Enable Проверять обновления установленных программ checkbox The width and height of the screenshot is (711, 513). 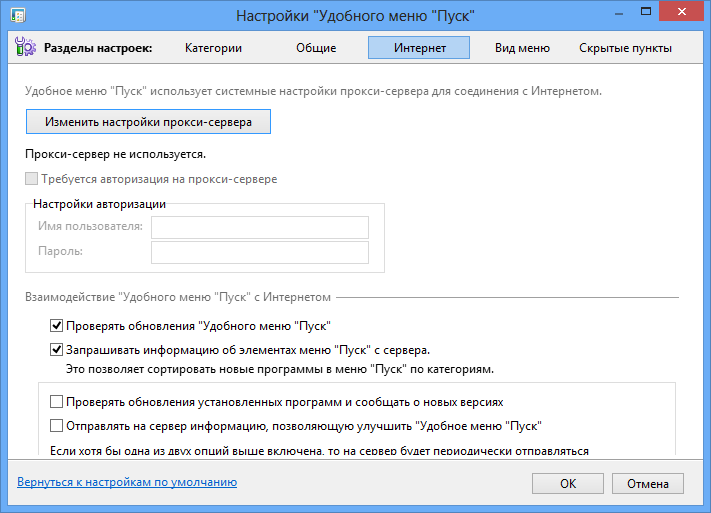click(x=56, y=401)
